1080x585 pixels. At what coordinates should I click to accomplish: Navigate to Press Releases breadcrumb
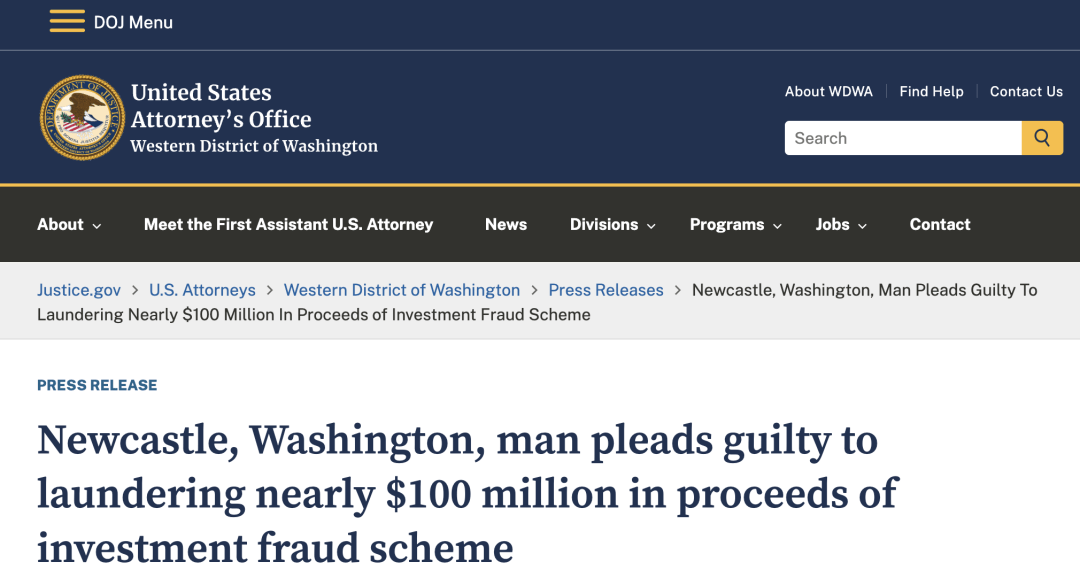[x=606, y=290]
